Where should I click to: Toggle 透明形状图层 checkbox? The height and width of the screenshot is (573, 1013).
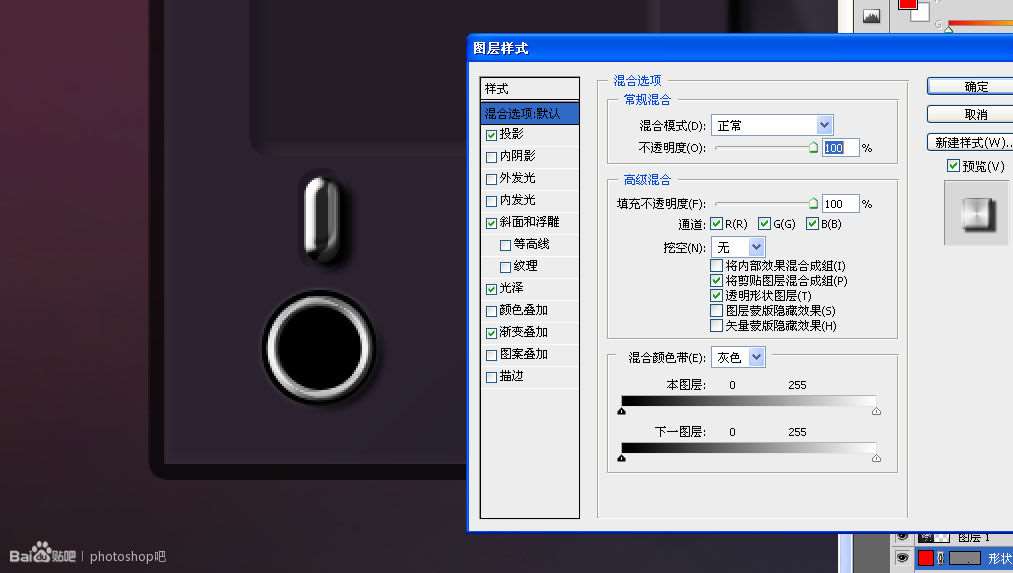click(x=716, y=295)
